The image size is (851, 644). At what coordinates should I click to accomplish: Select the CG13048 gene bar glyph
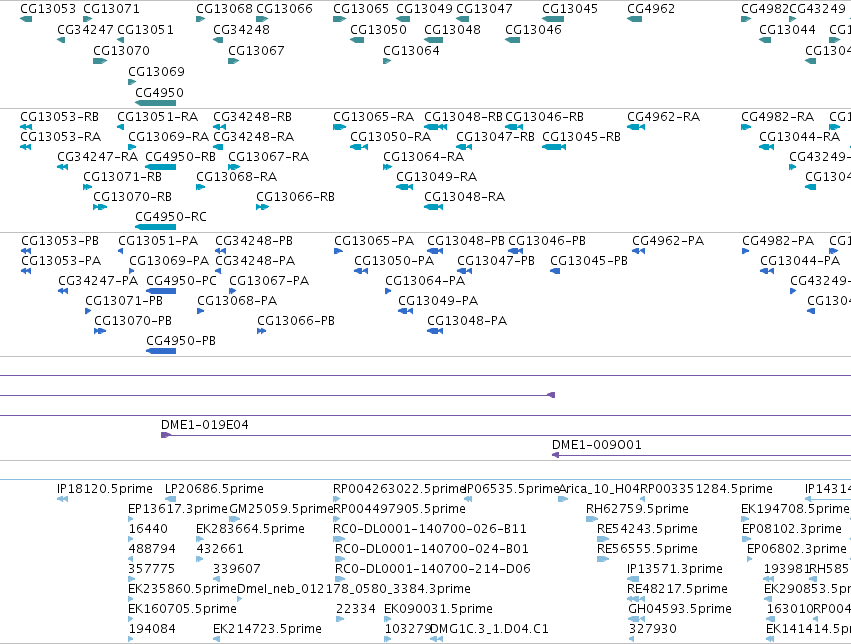pos(434,40)
